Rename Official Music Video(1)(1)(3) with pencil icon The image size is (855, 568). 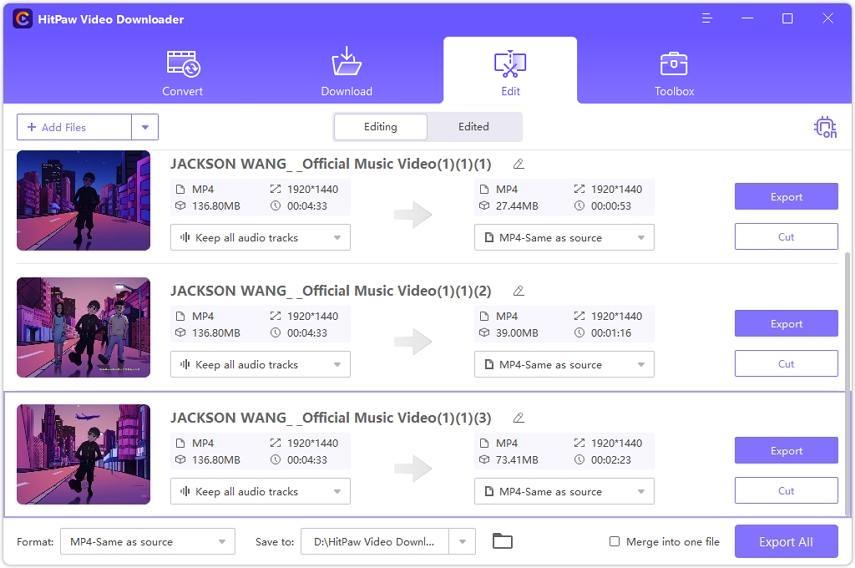point(519,418)
